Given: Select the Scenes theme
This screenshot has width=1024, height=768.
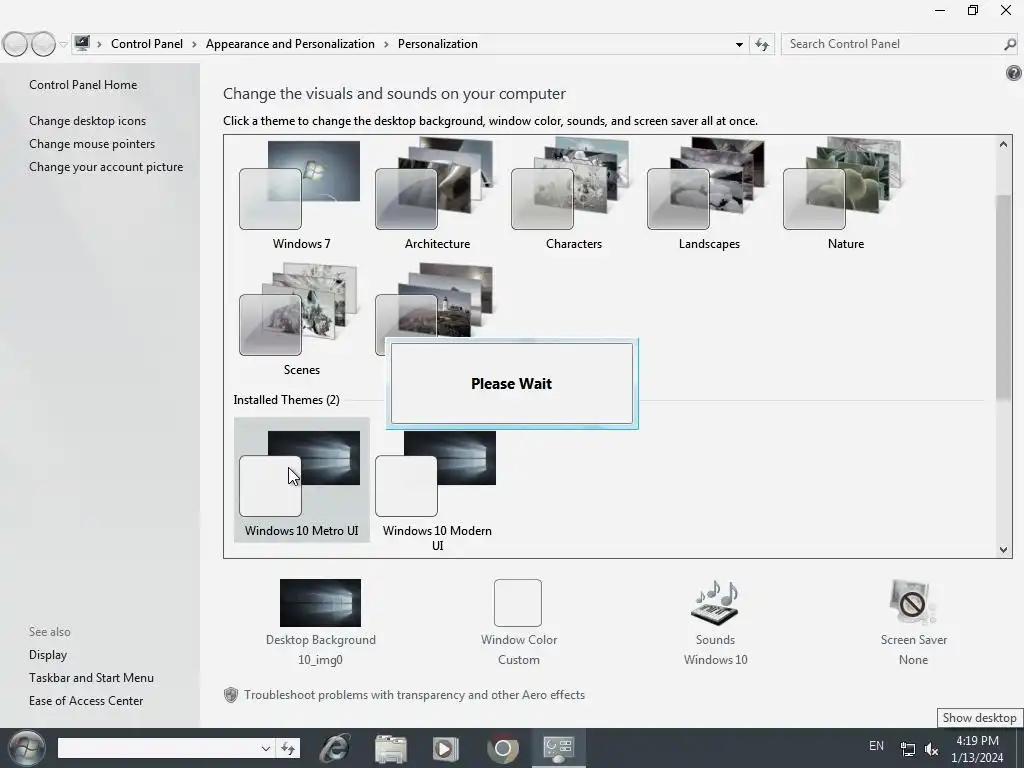Looking at the screenshot, I should (x=301, y=320).
